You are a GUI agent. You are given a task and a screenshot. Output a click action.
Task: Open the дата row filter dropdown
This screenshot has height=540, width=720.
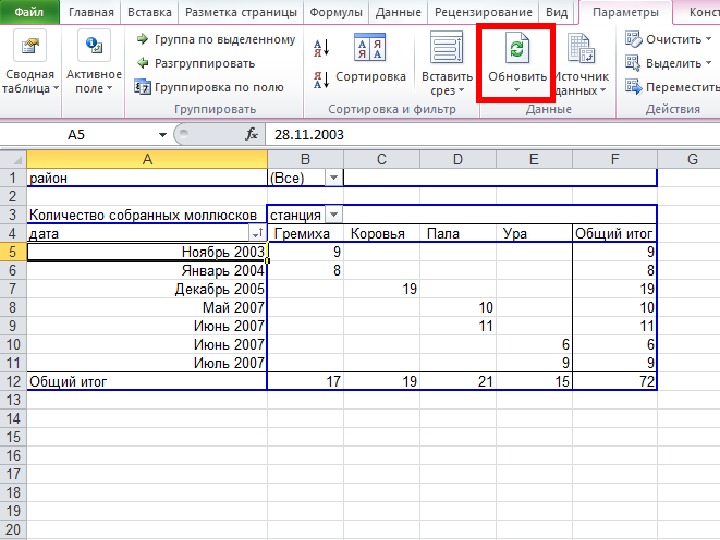pyautogui.click(x=258, y=233)
